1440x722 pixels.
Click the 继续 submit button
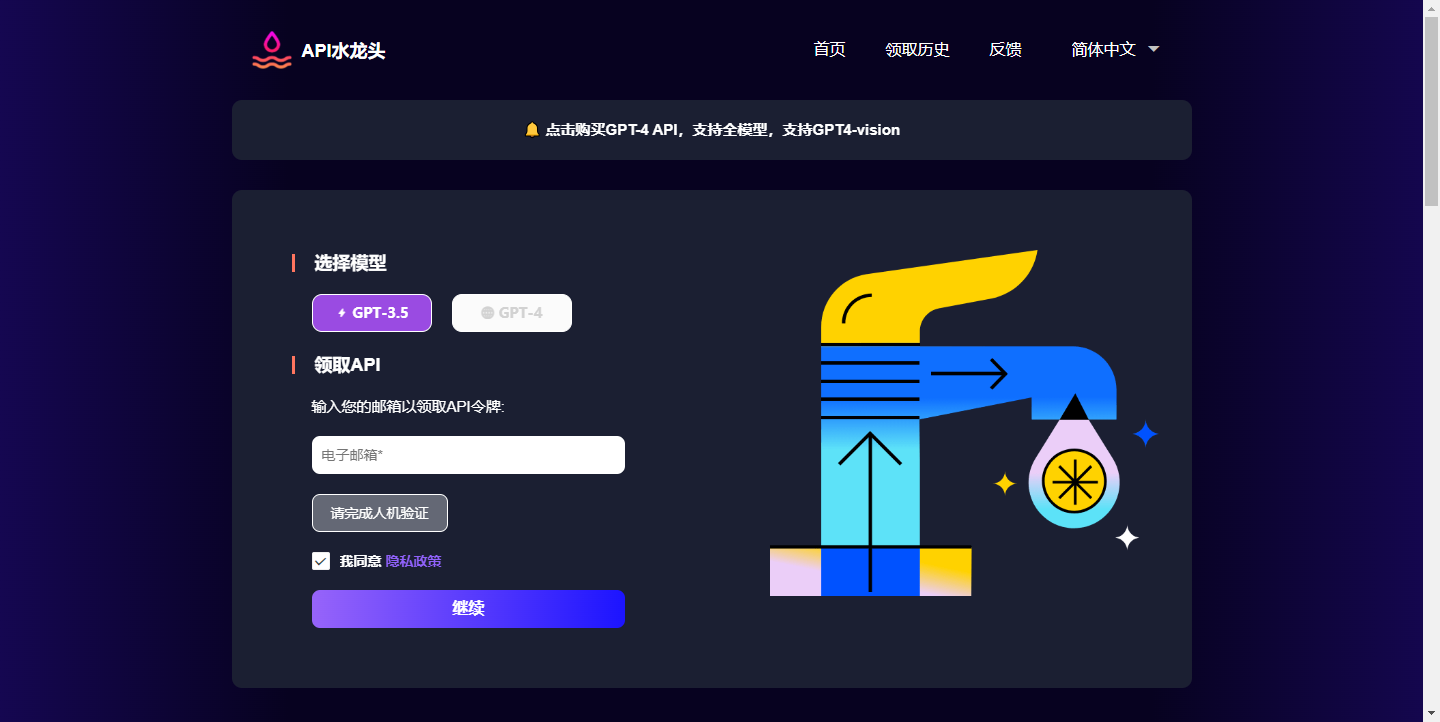click(x=468, y=609)
